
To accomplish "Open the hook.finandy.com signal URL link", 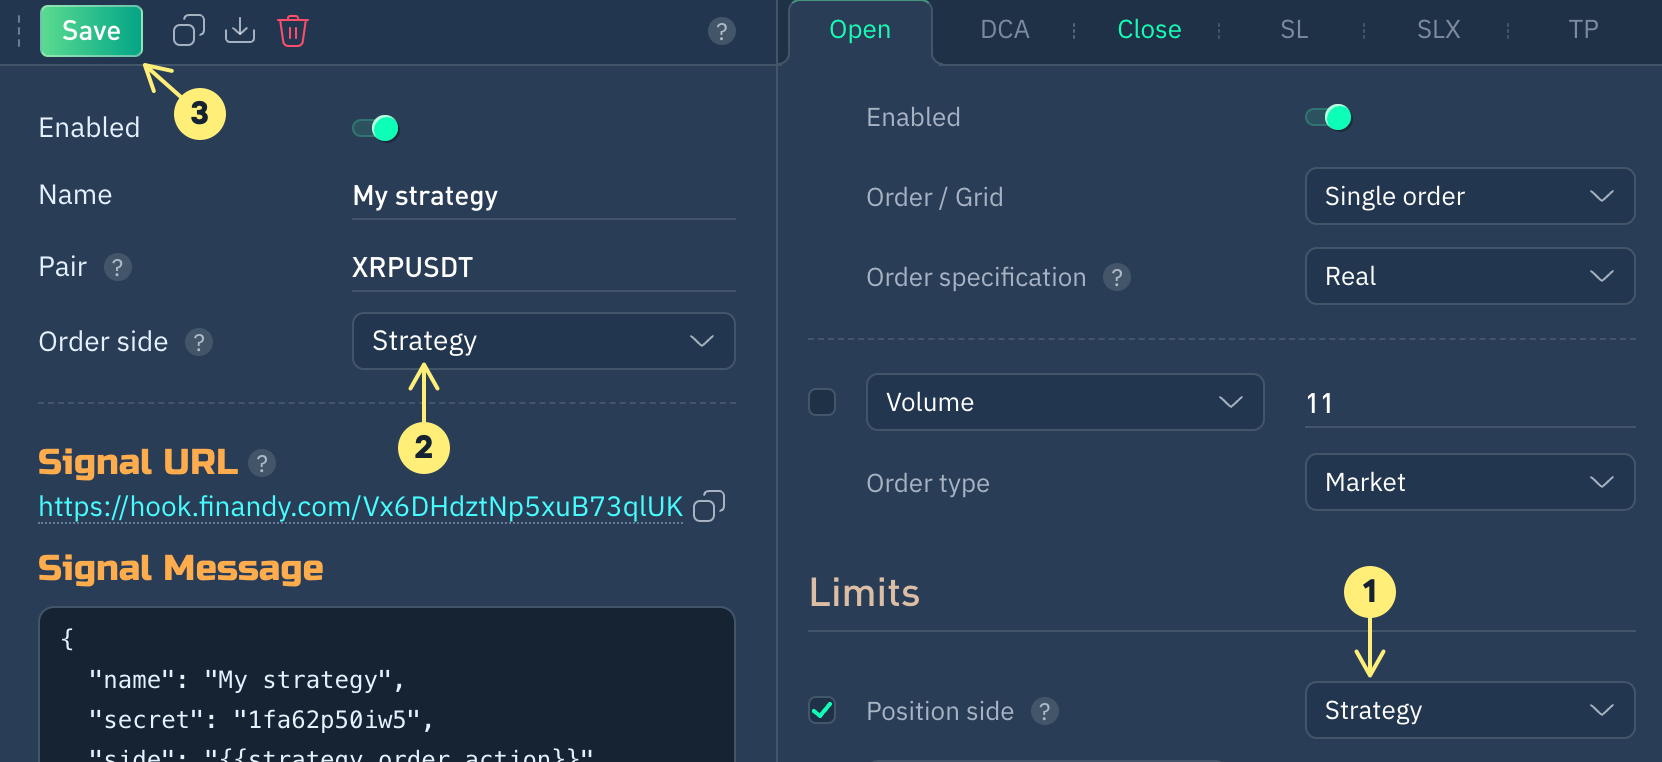I will (360, 507).
